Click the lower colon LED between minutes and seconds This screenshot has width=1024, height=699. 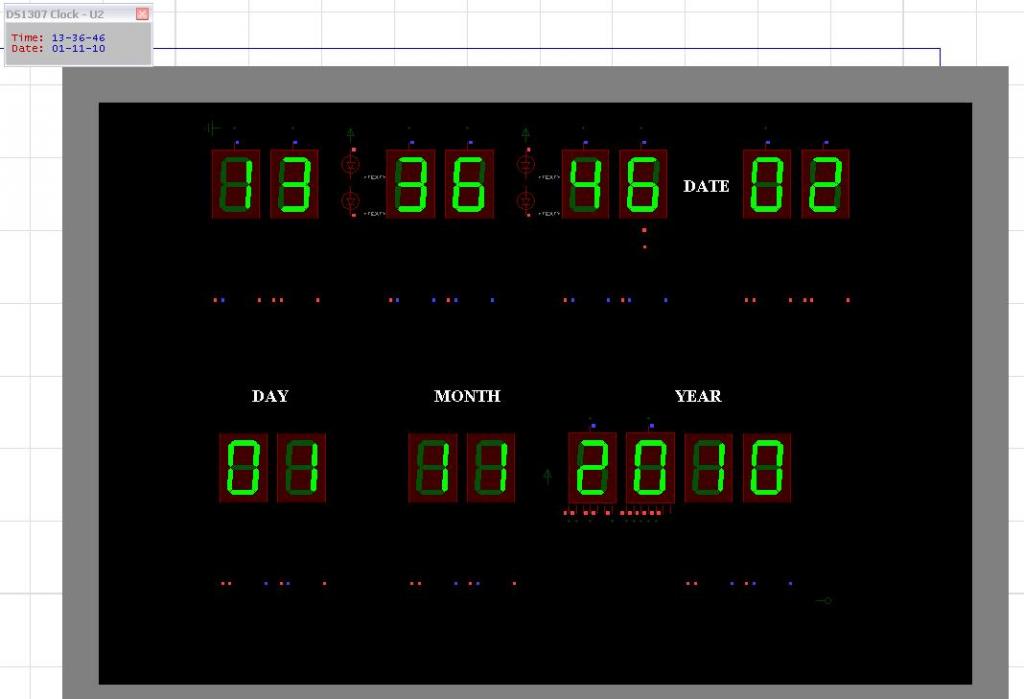[526, 201]
